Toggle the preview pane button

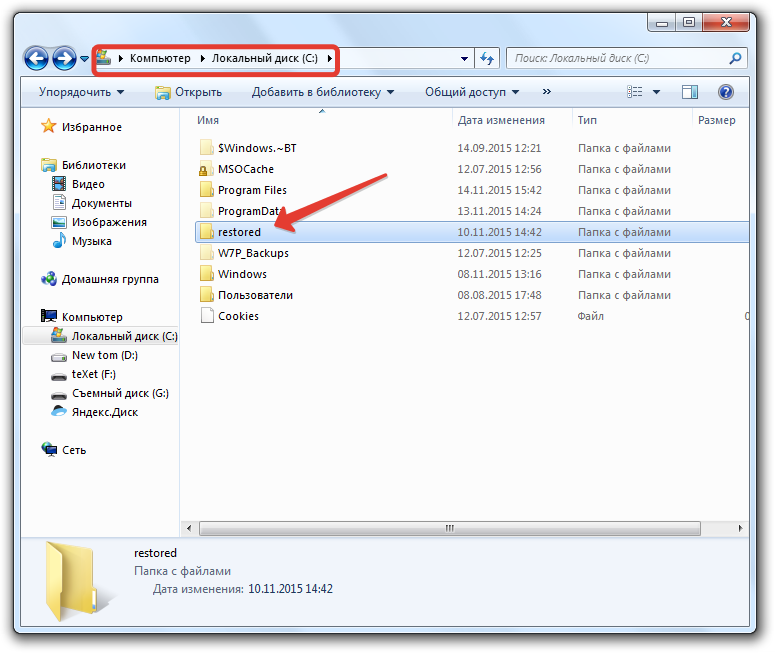689,92
